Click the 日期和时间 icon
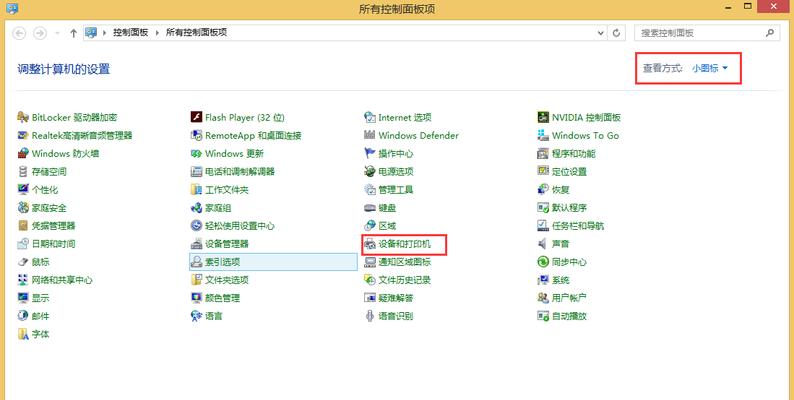794x400 pixels. 23,244
